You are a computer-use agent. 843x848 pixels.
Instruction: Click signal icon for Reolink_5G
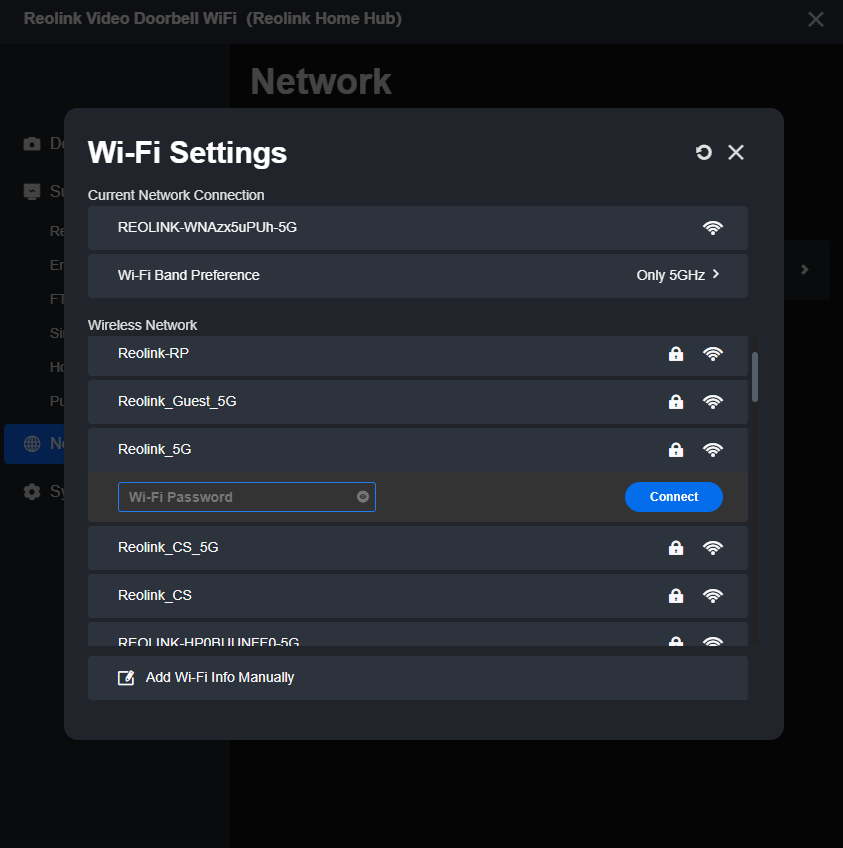[x=713, y=450]
